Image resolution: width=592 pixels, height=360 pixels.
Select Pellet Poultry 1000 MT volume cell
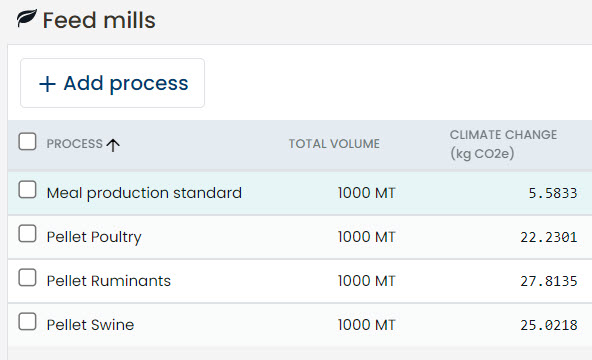(x=366, y=237)
